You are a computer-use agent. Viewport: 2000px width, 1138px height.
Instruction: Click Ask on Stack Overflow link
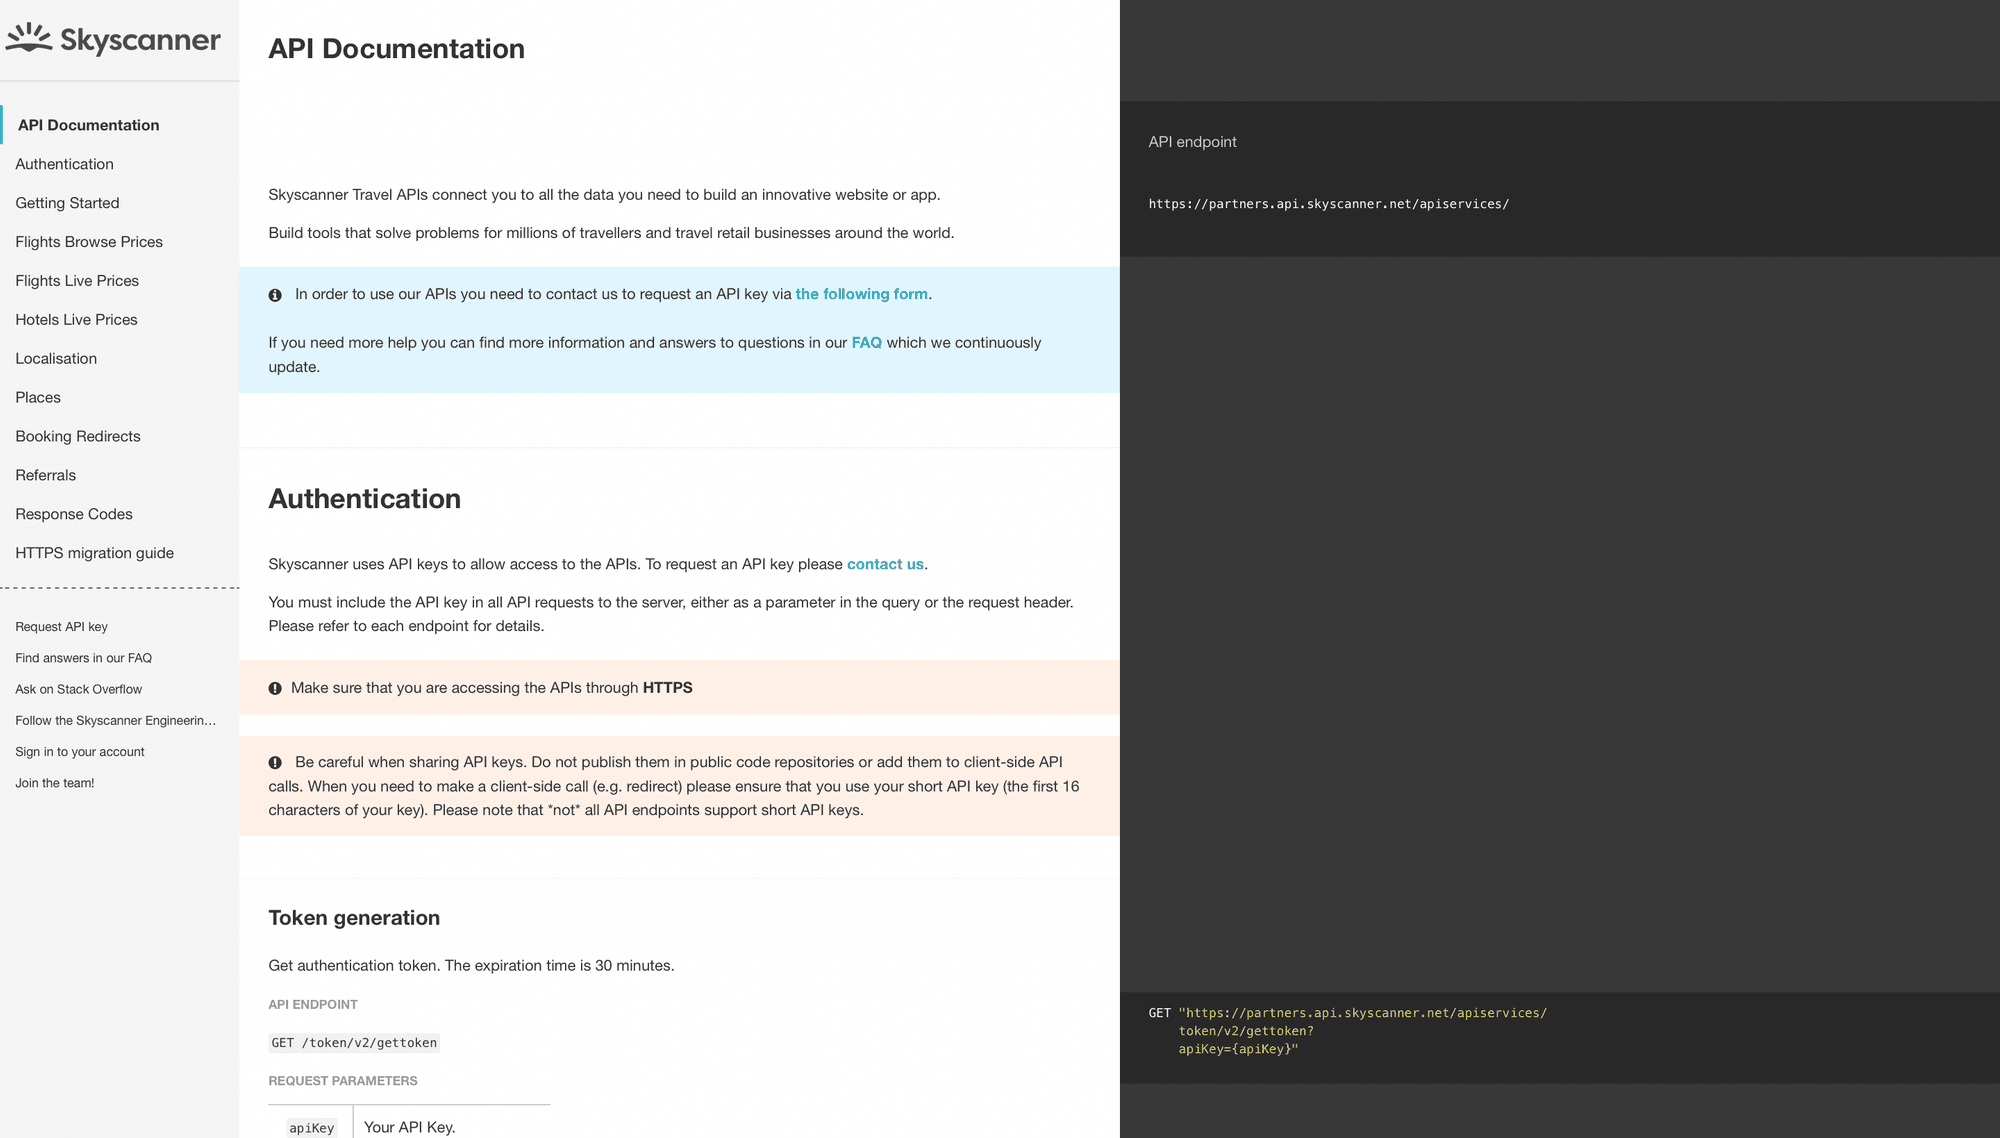click(78, 689)
